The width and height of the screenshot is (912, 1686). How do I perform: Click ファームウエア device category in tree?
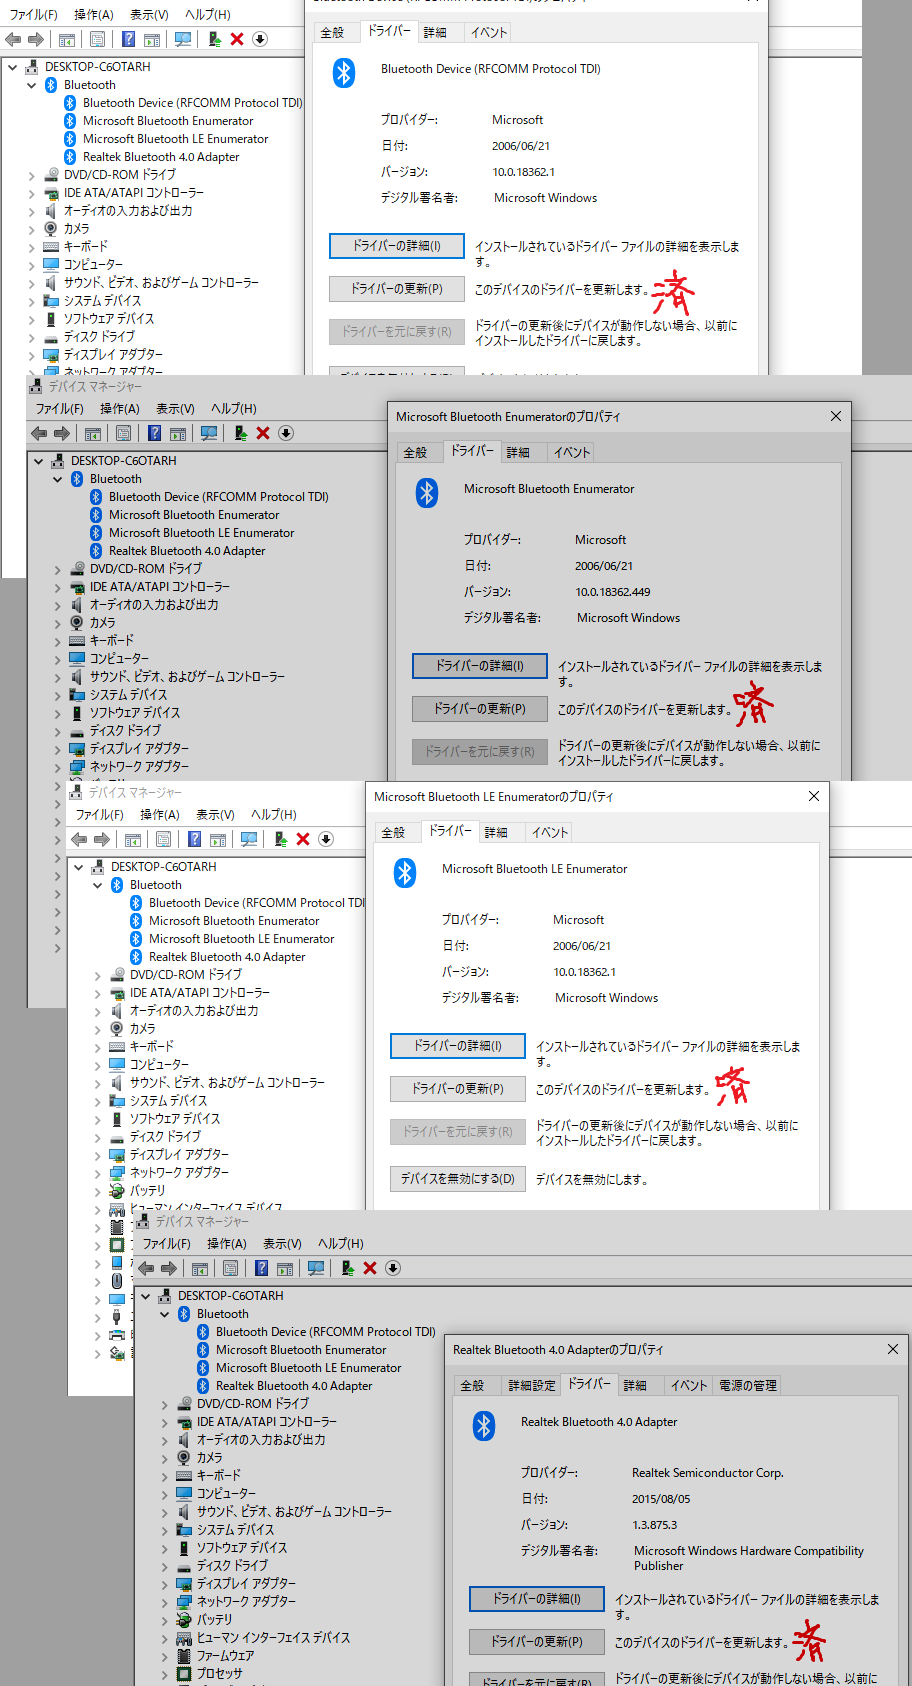click(225, 1655)
